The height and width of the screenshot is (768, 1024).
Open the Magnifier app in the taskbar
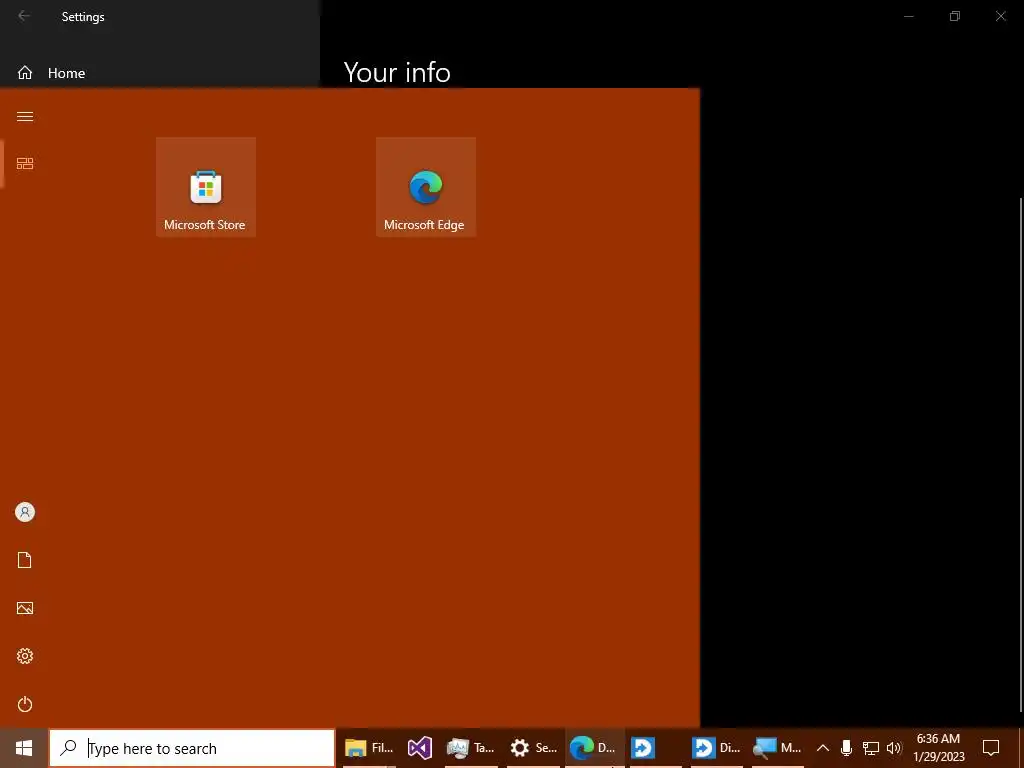tap(777, 748)
